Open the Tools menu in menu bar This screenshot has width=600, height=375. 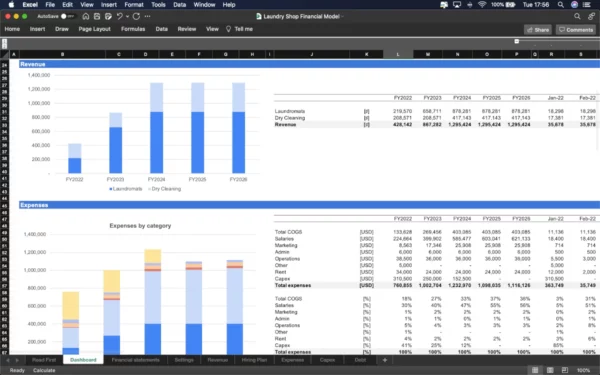[158, 5]
